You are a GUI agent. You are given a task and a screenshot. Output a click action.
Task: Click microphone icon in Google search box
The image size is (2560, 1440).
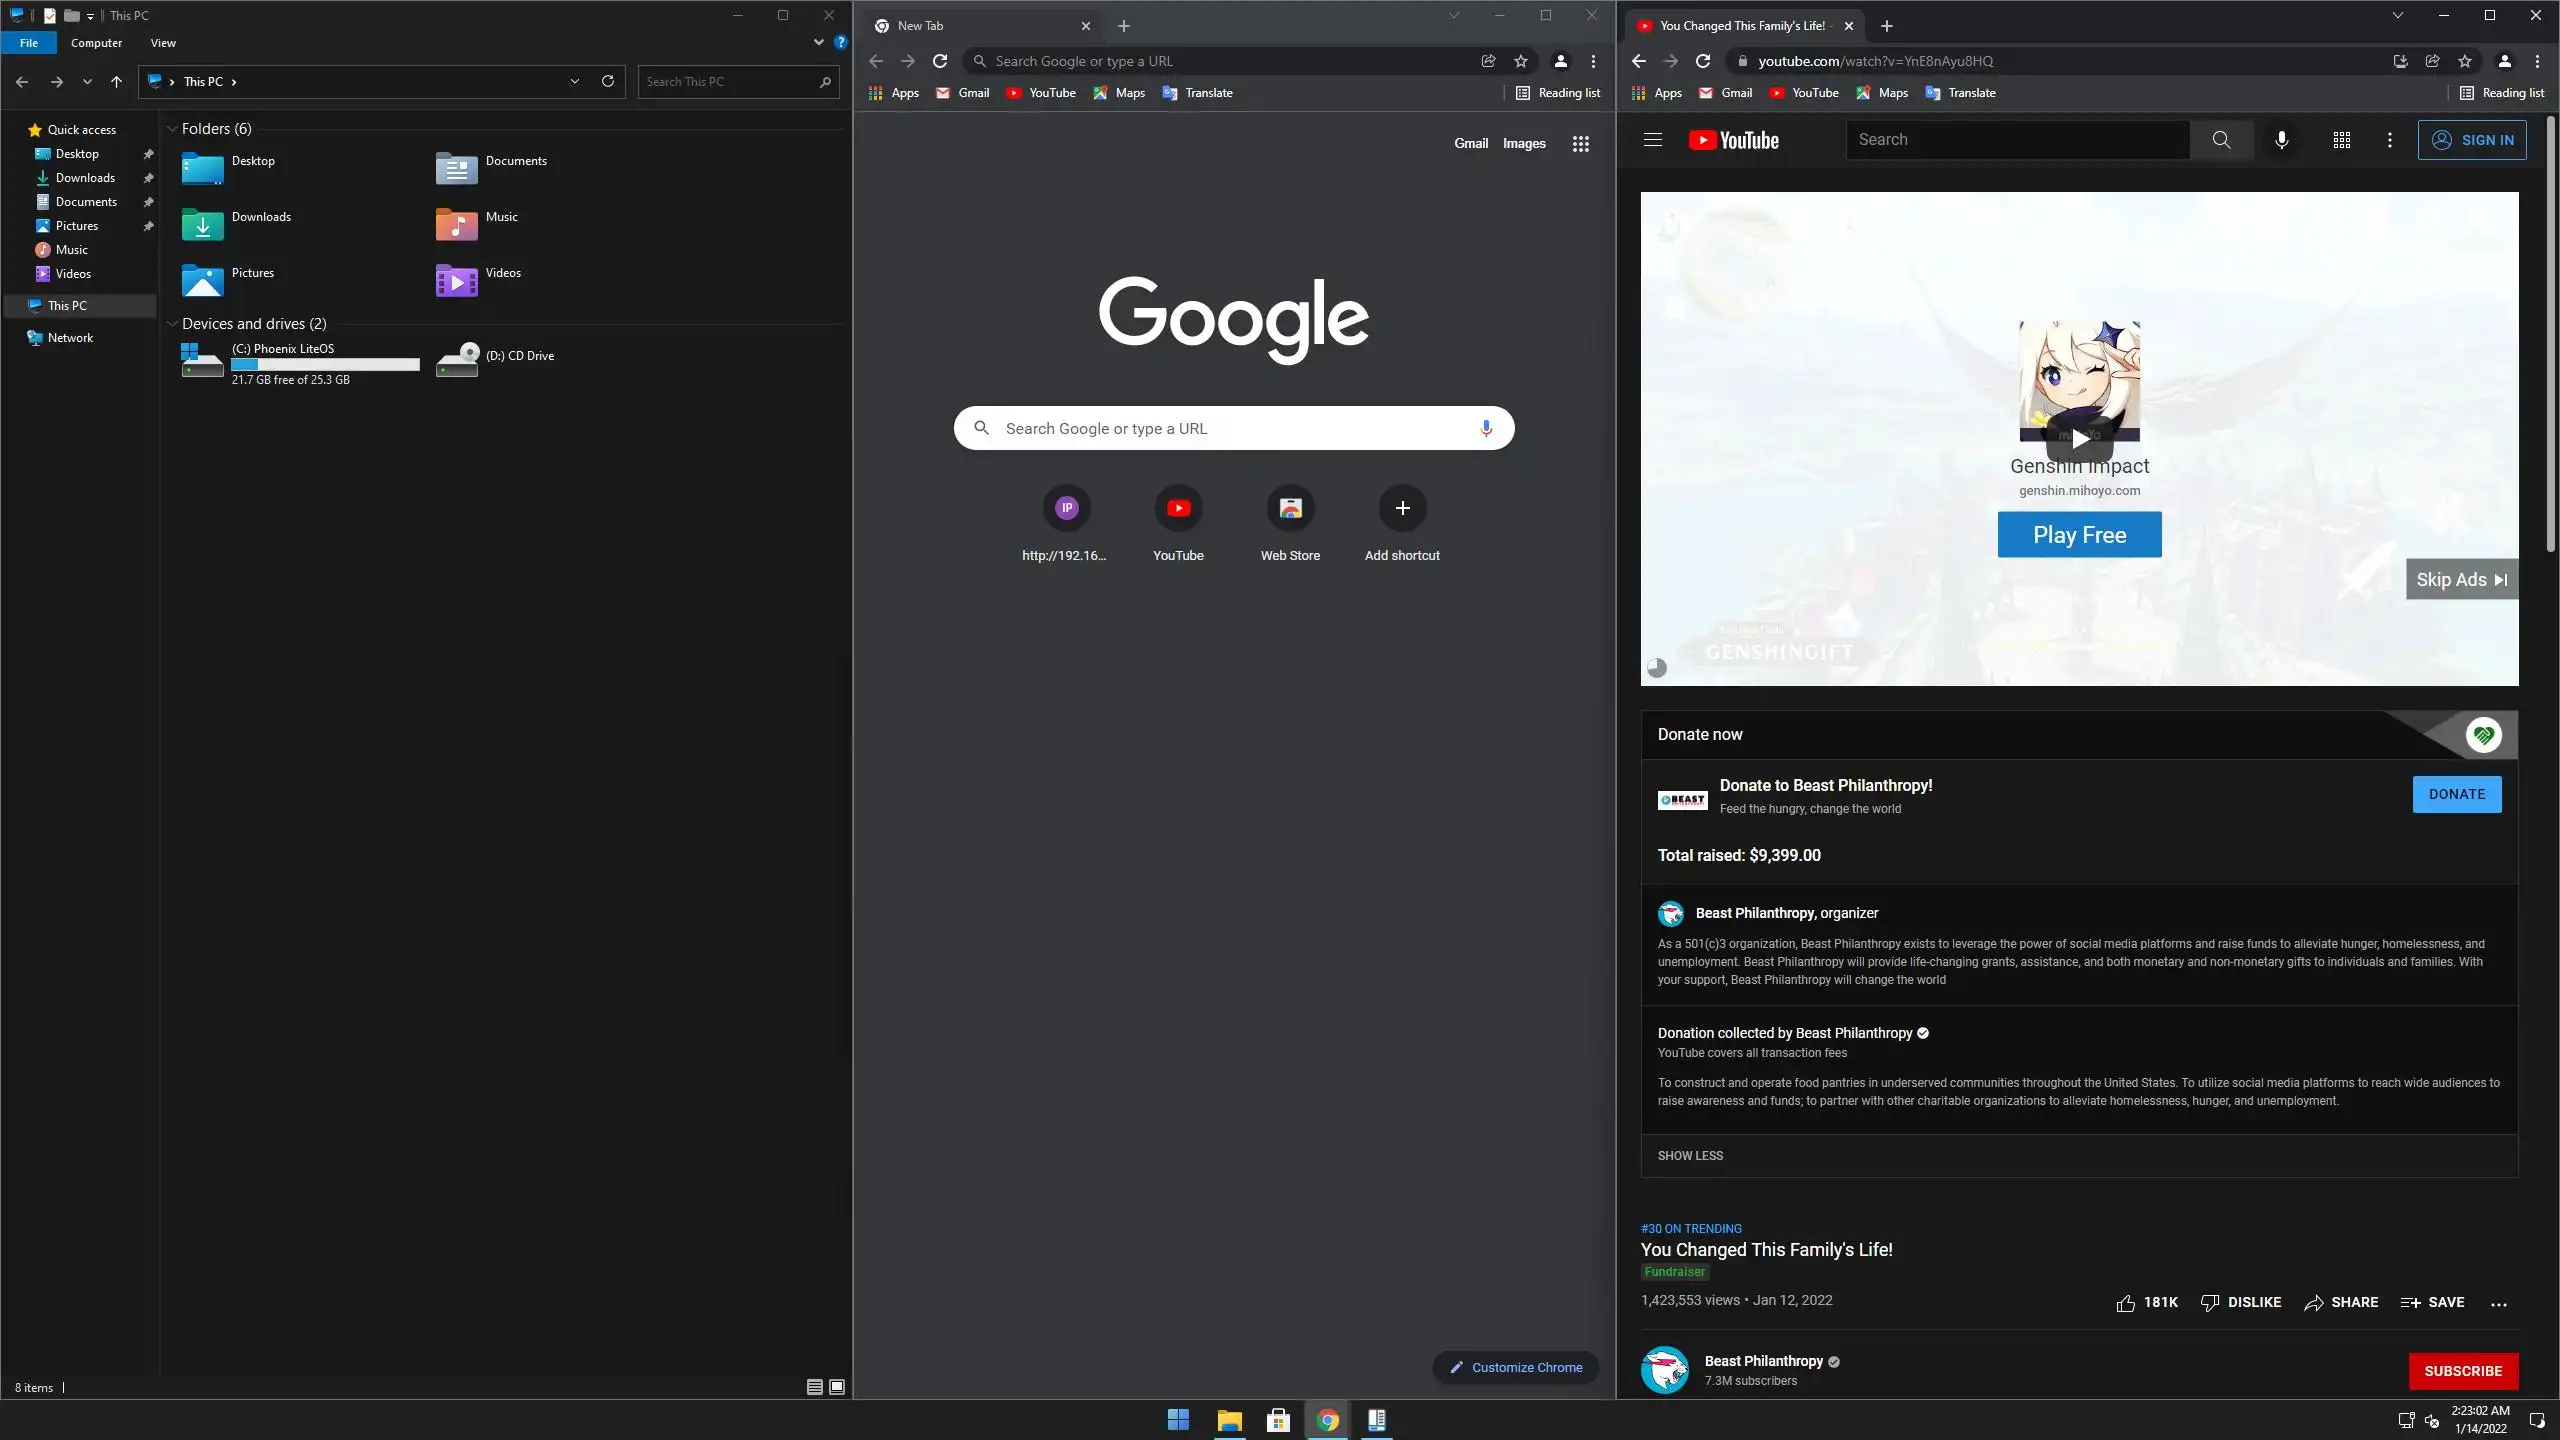(x=1486, y=428)
